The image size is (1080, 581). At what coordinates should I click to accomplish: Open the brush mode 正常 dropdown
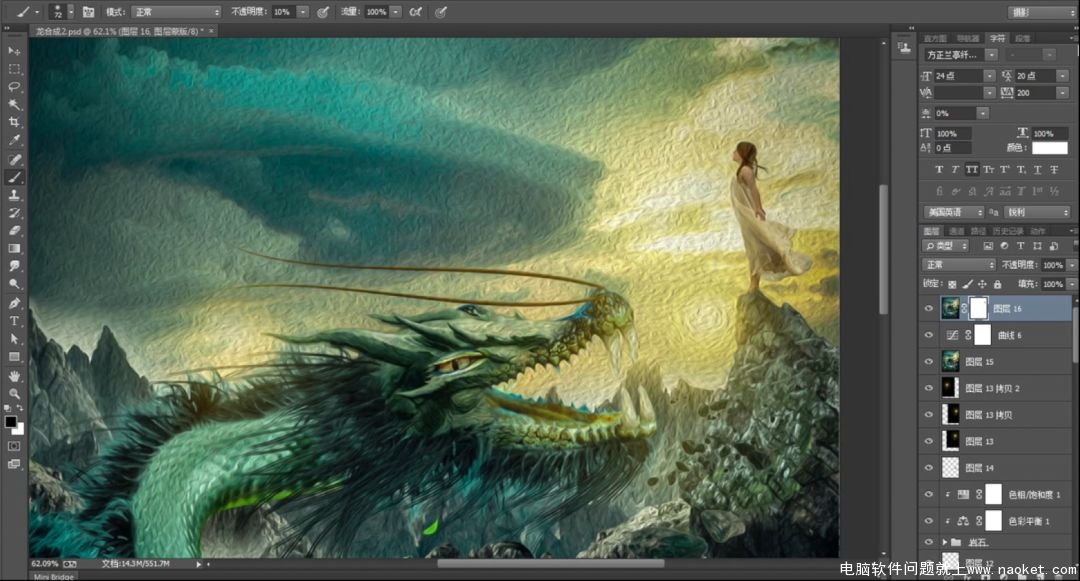176,12
